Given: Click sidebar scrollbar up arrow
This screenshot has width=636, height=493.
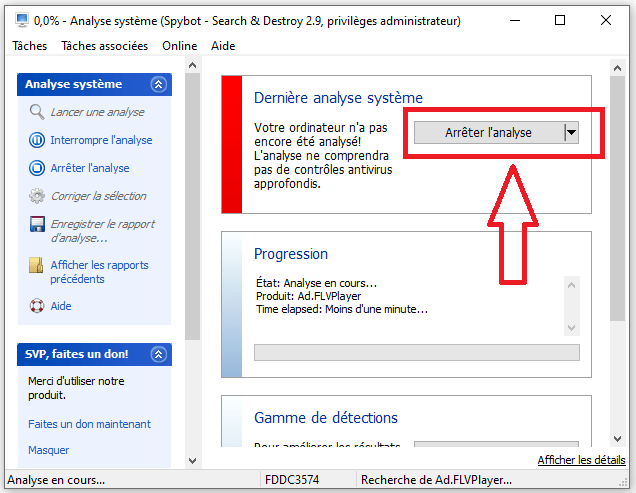Looking at the screenshot, I should (193, 65).
